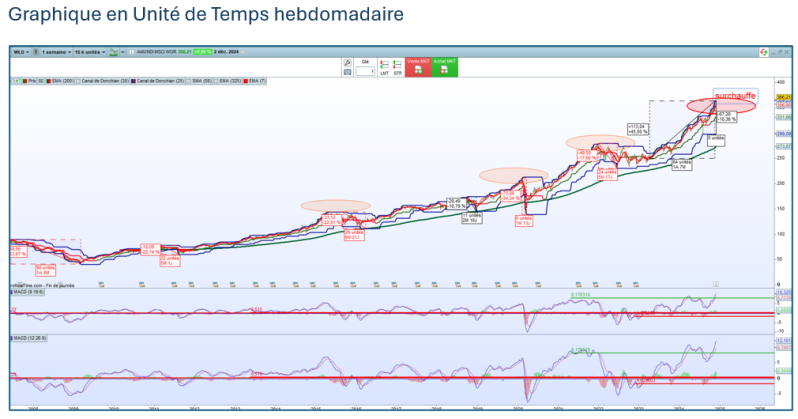Open the '1 semaine' timeframe dropdown
798x419 pixels.
tap(56, 52)
